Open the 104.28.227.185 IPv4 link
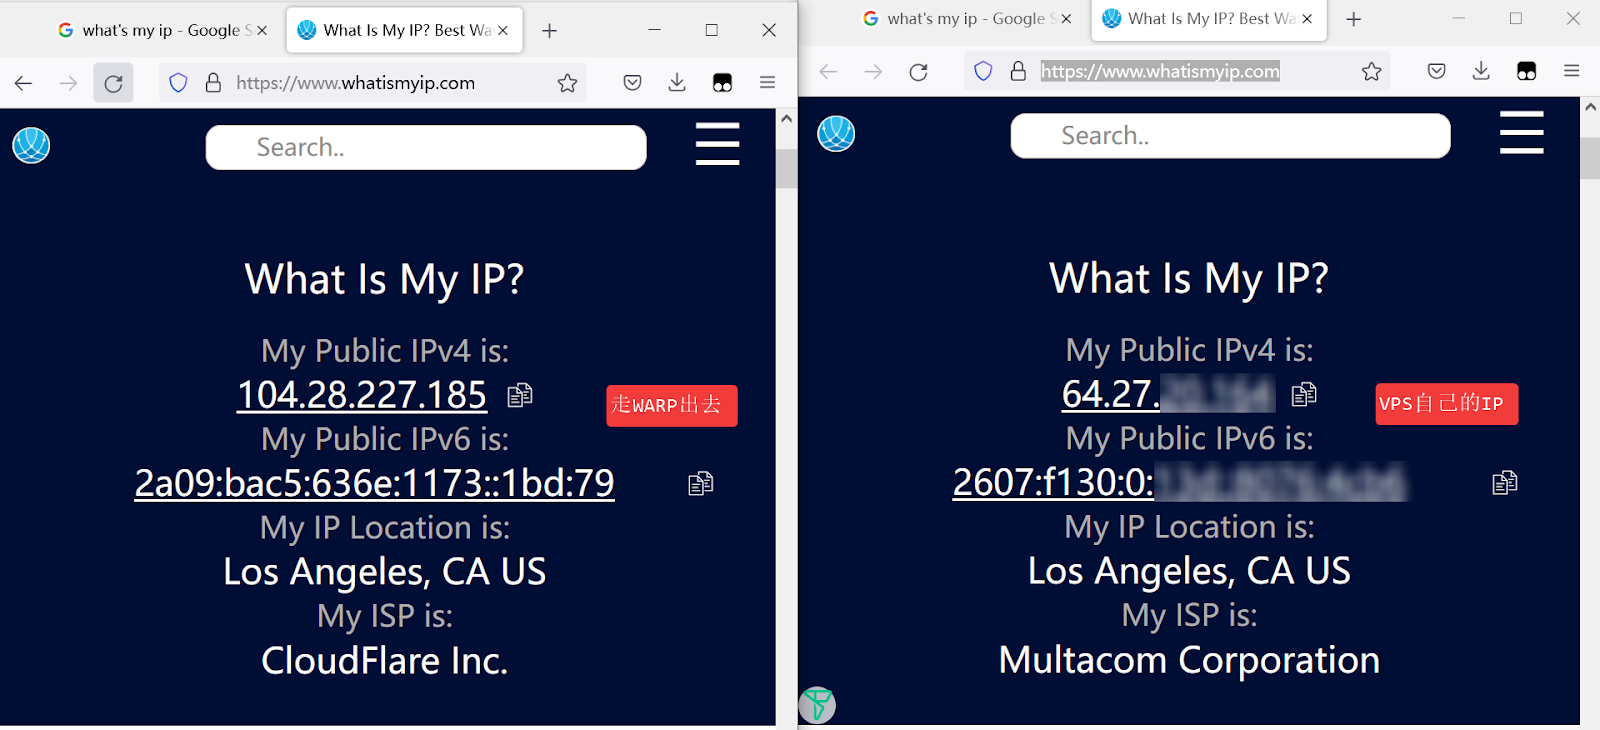1600x730 pixels. pyautogui.click(x=362, y=396)
